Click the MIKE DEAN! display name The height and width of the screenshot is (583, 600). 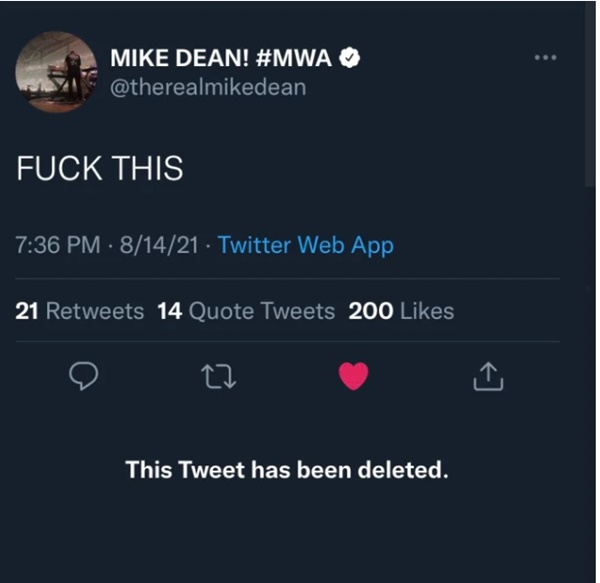click(x=172, y=60)
